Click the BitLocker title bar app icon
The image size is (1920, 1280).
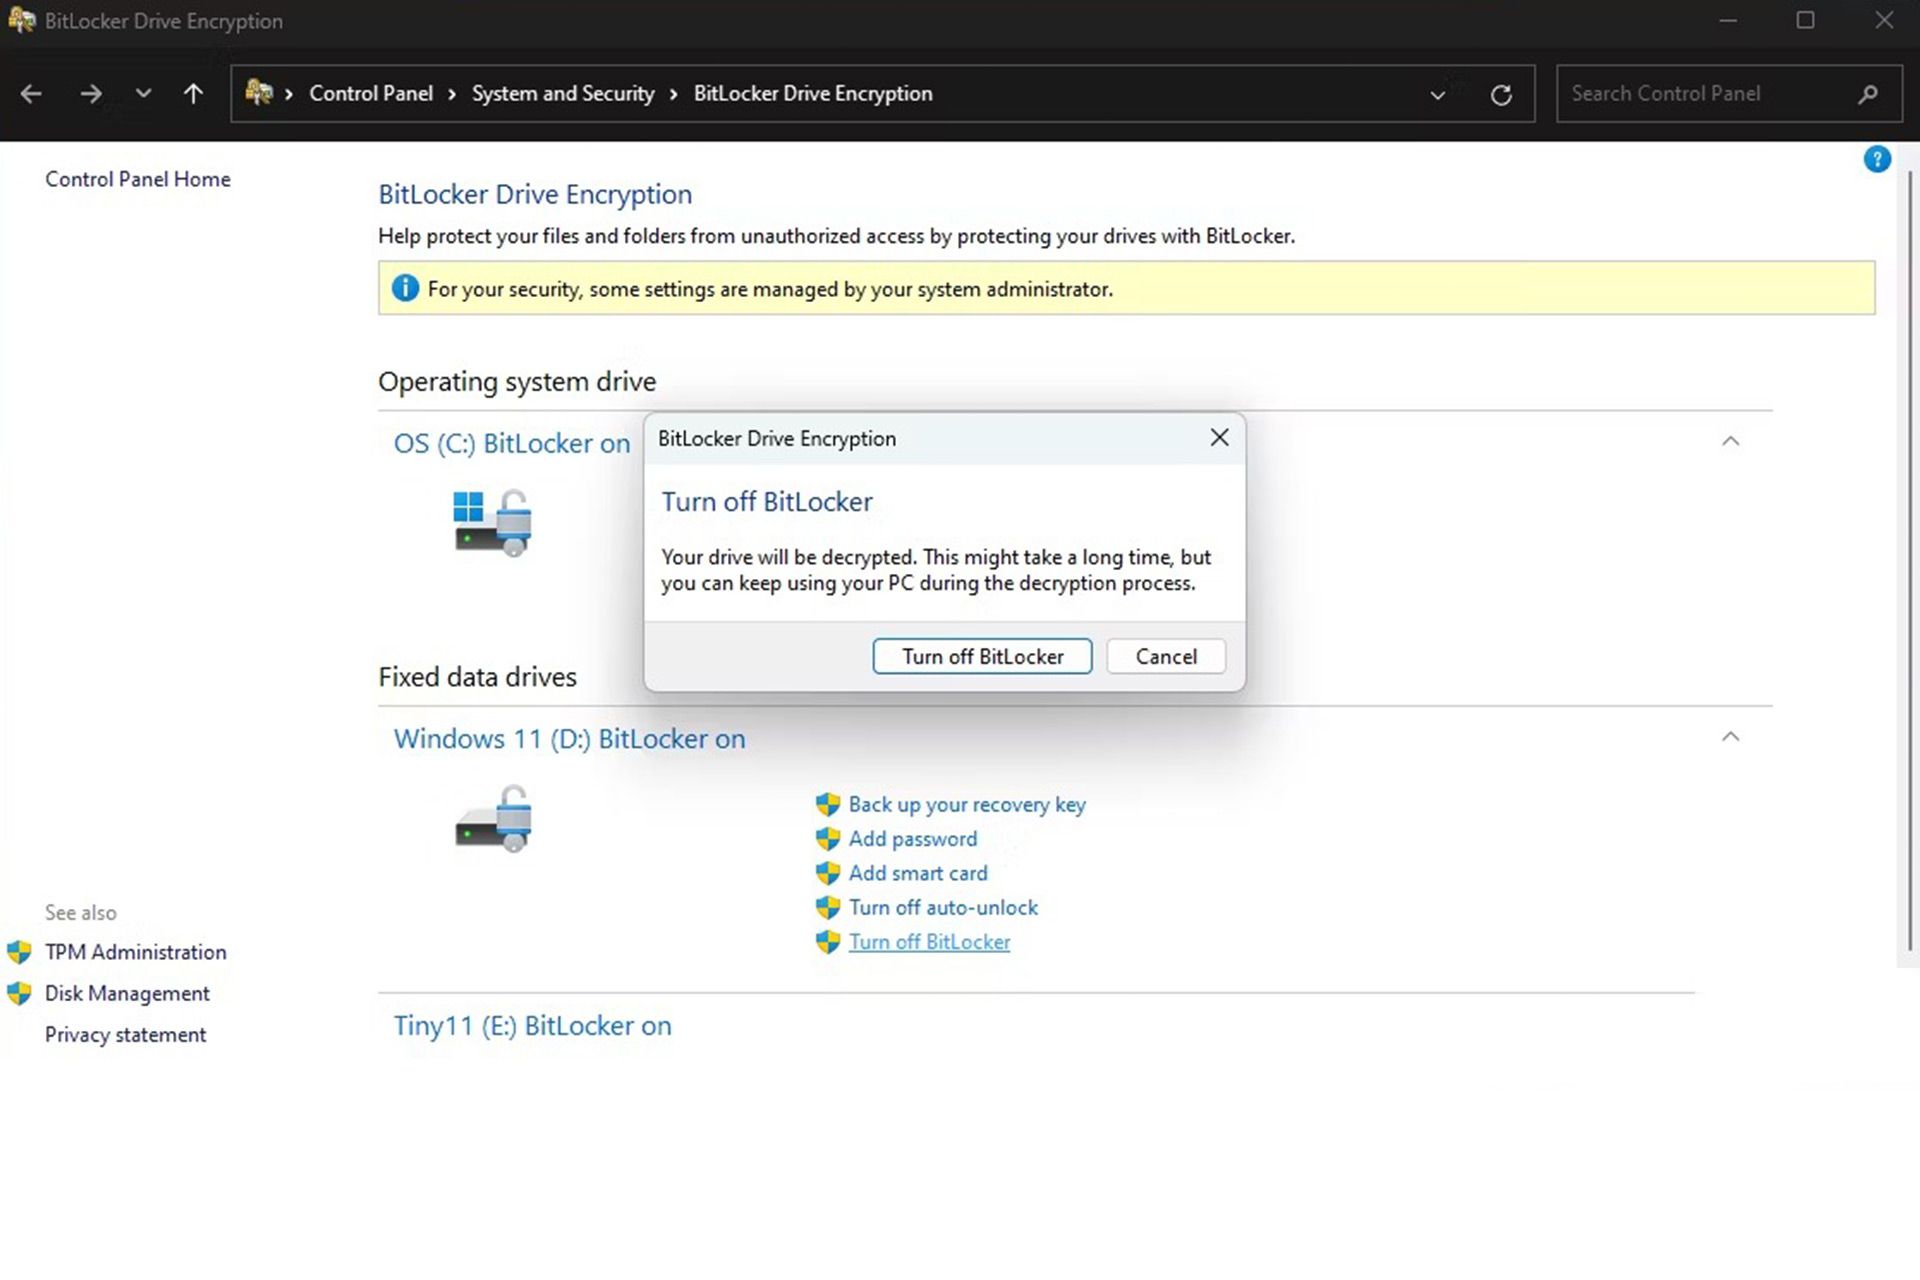point(21,20)
